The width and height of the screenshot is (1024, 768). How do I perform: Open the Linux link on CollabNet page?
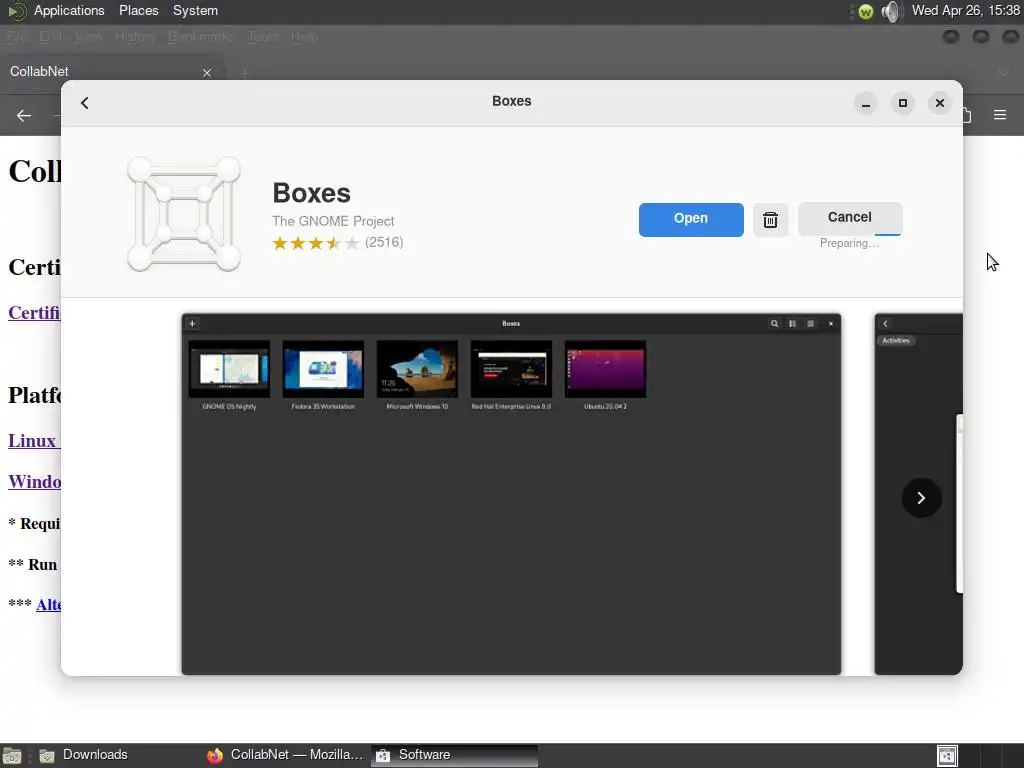click(x=34, y=441)
